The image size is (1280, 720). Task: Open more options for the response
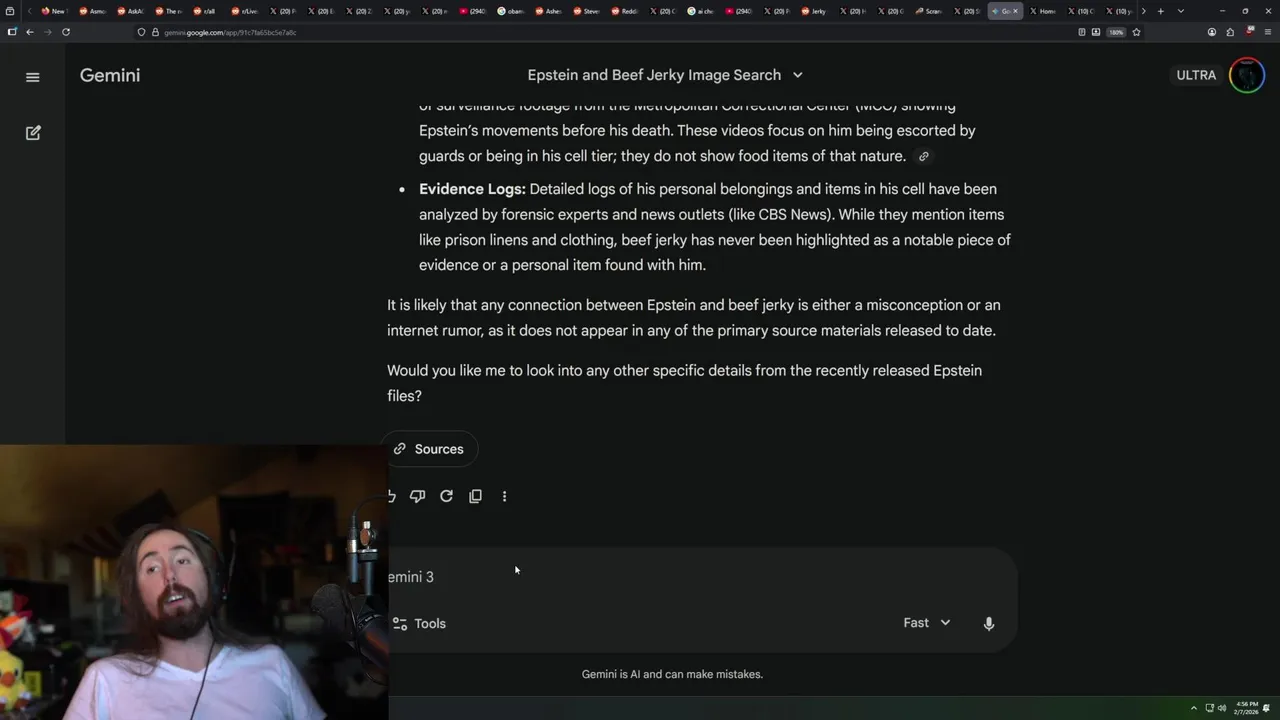click(504, 496)
